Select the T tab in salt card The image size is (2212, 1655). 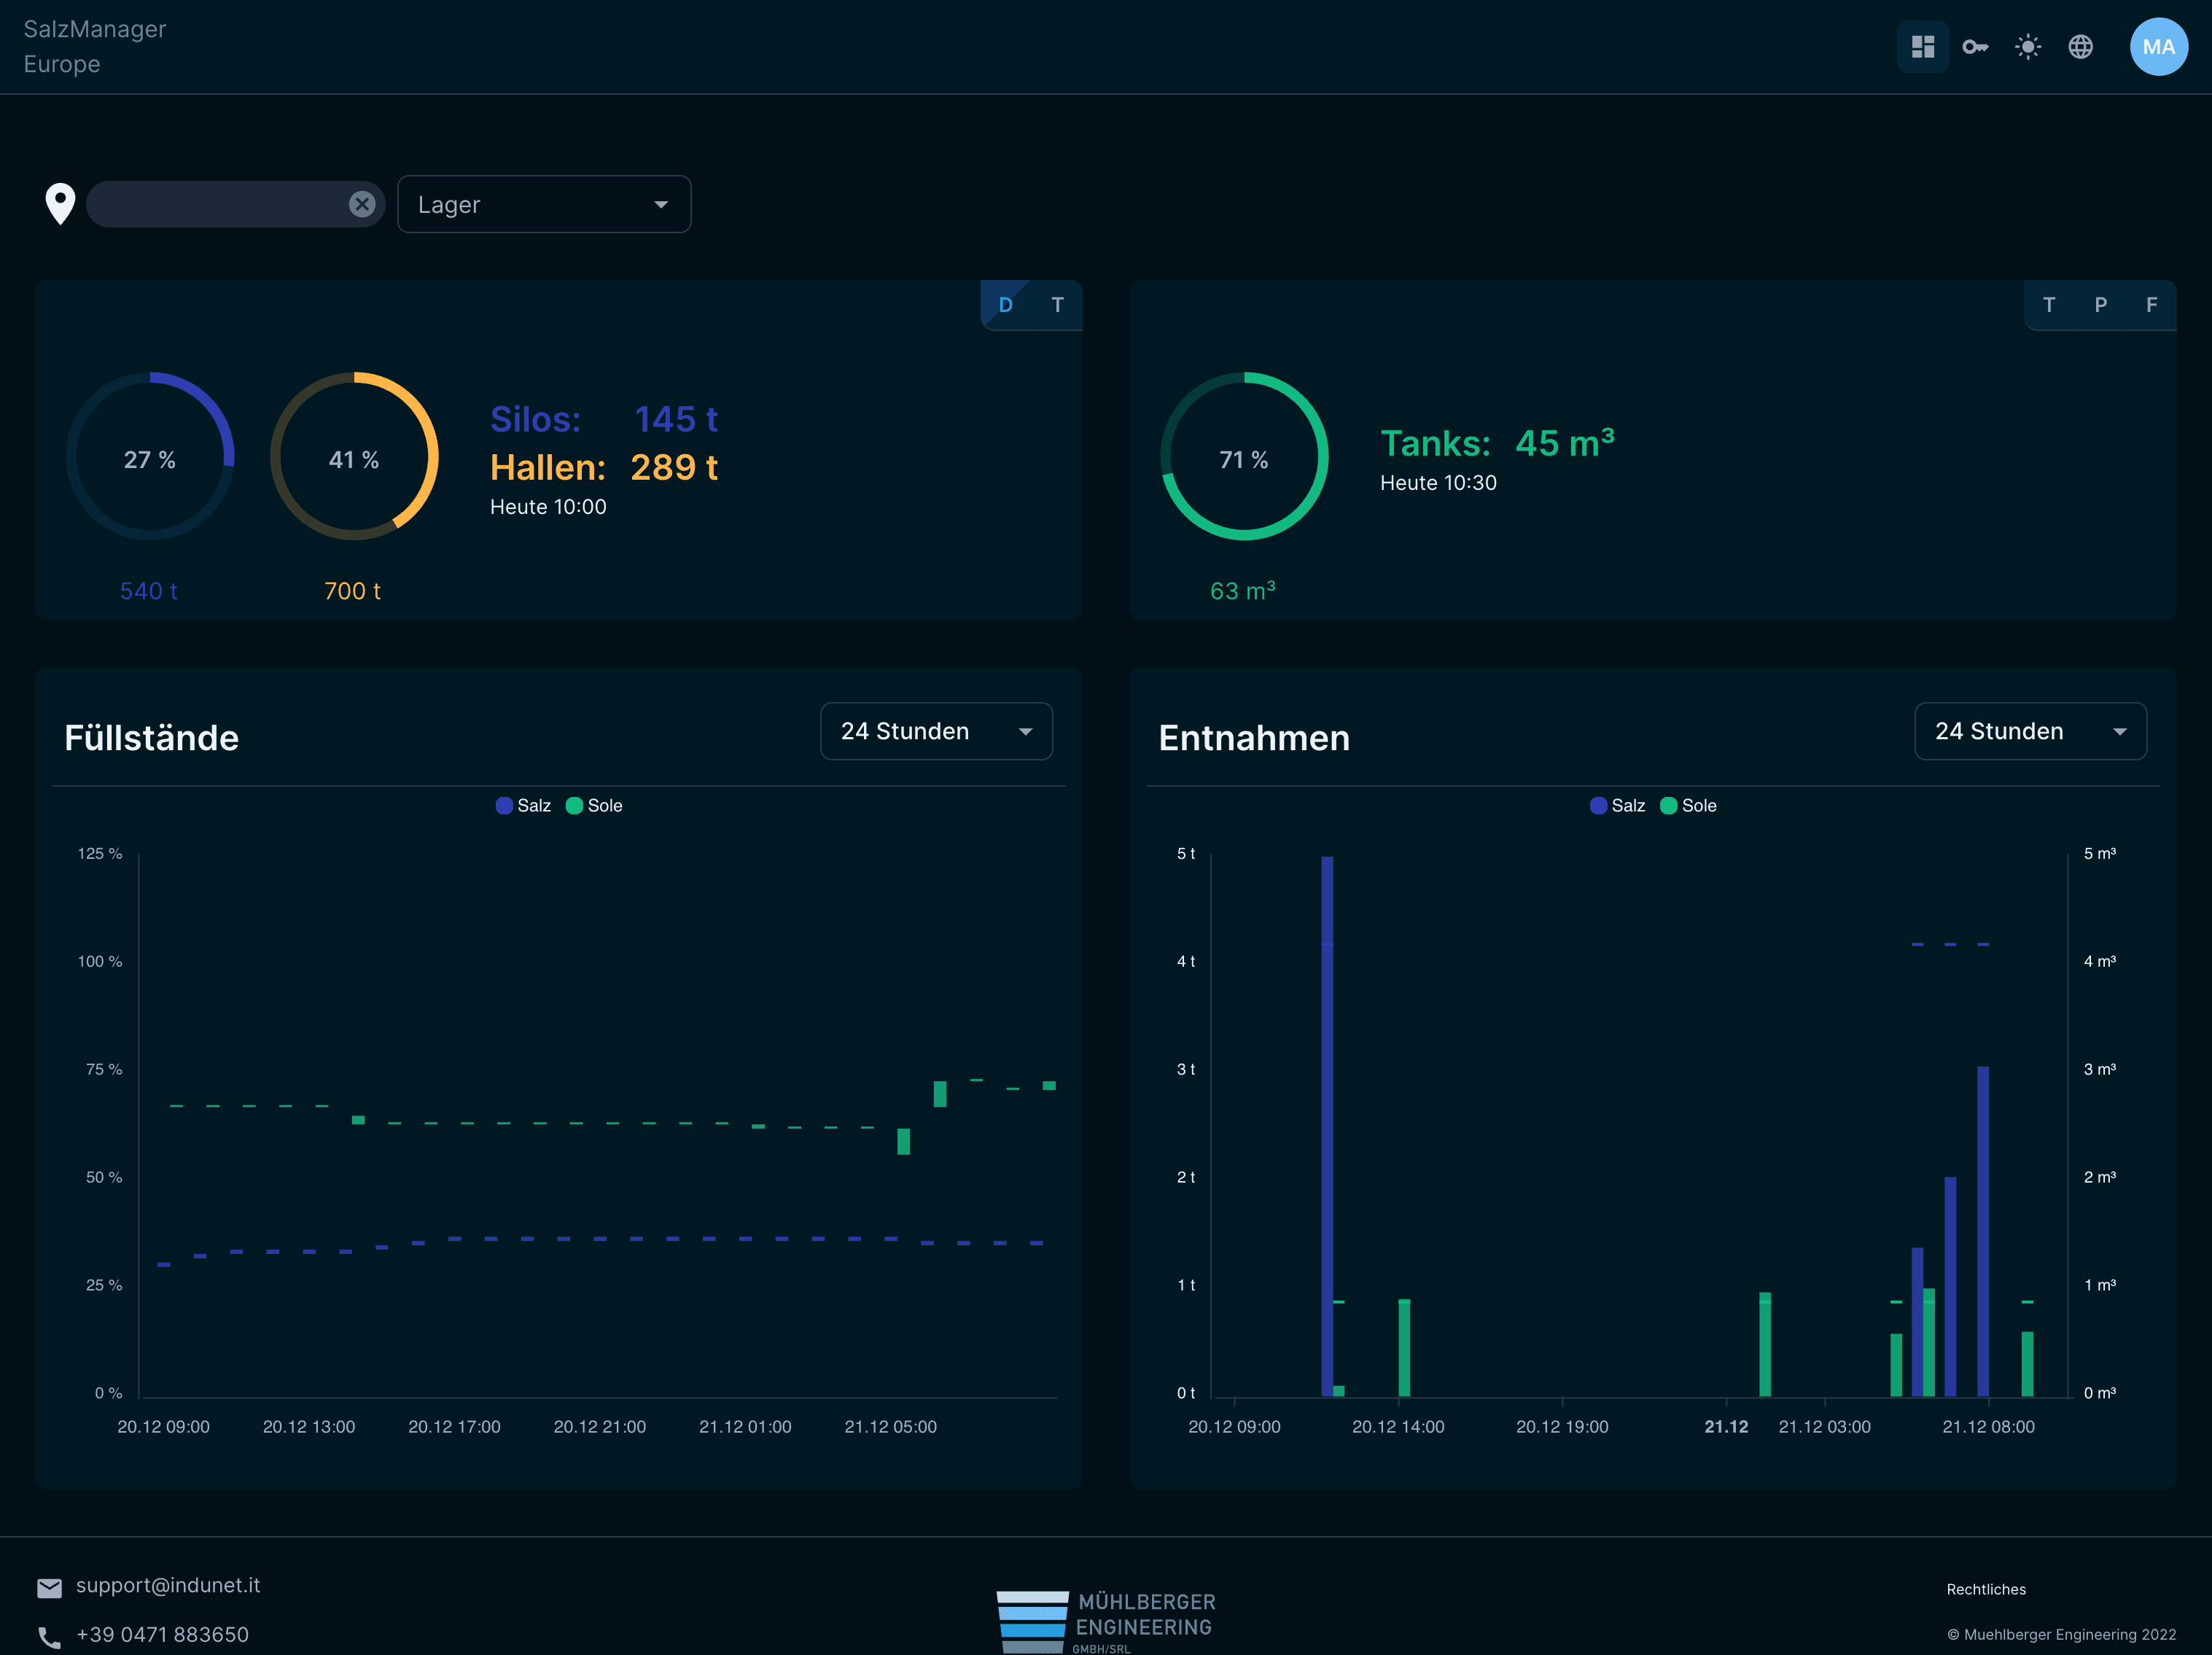pyautogui.click(x=1057, y=305)
